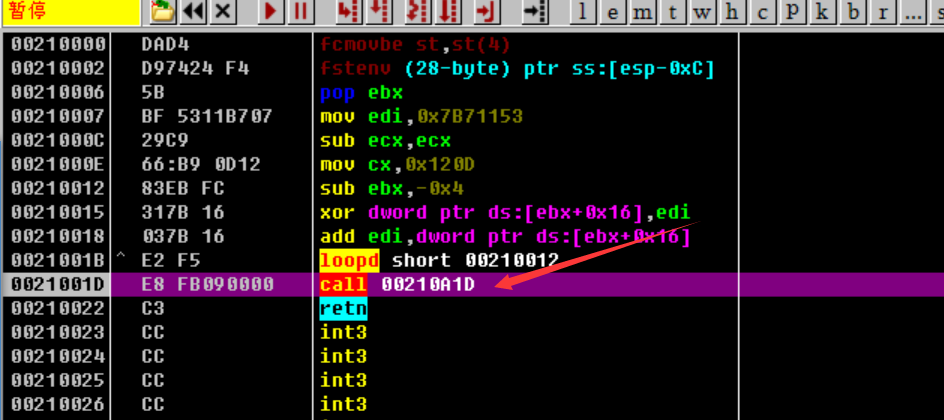Click hex bytes 'BF 5311B707'
The height and width of the screenshot is (420, 944).
(x=208, y=116)
